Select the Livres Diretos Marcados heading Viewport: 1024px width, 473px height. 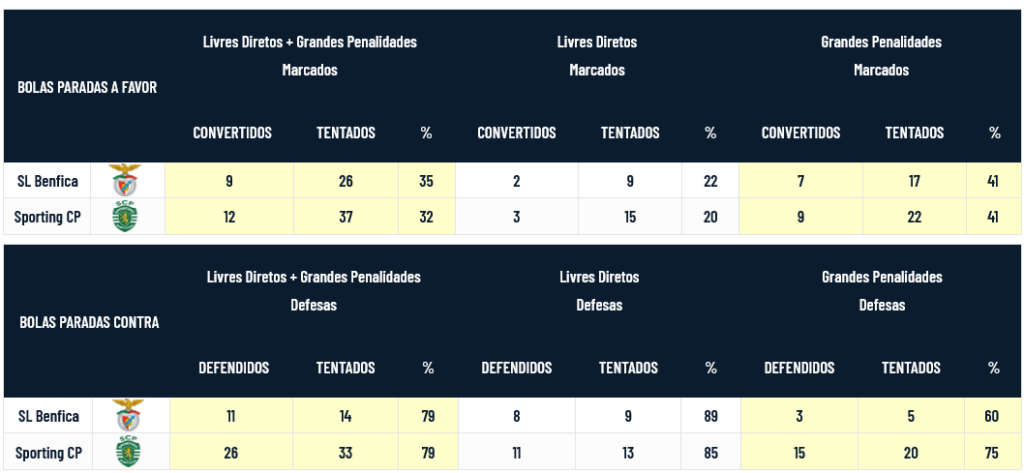(x=597, y=56)
